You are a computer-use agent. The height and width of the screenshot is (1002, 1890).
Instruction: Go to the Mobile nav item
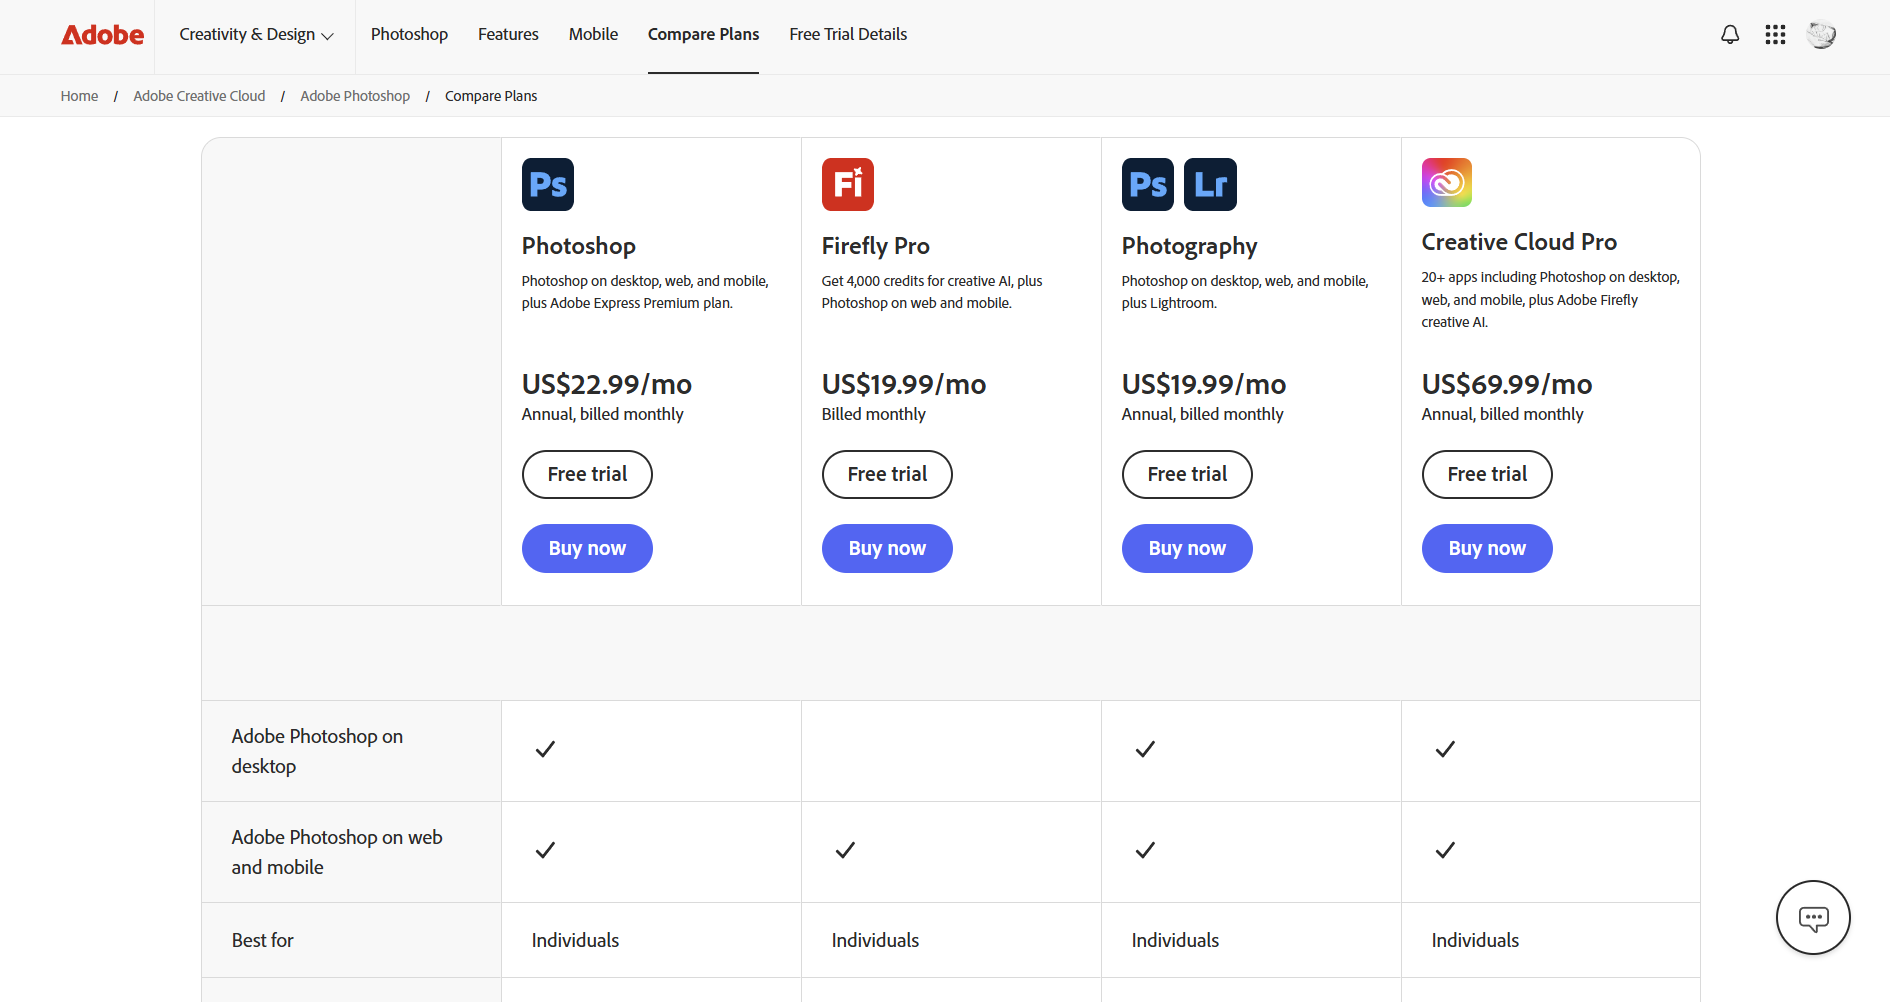[593, 35]
